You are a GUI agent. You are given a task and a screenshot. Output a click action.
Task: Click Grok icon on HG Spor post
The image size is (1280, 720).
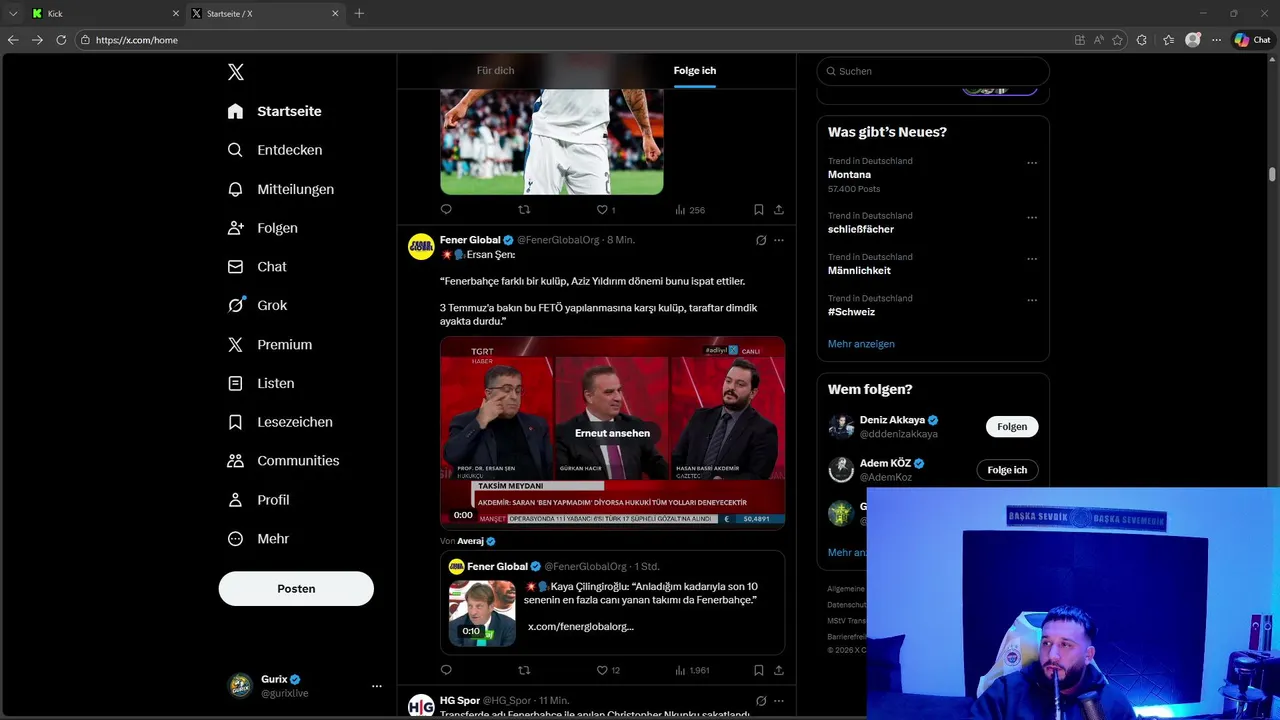(761, 701)
